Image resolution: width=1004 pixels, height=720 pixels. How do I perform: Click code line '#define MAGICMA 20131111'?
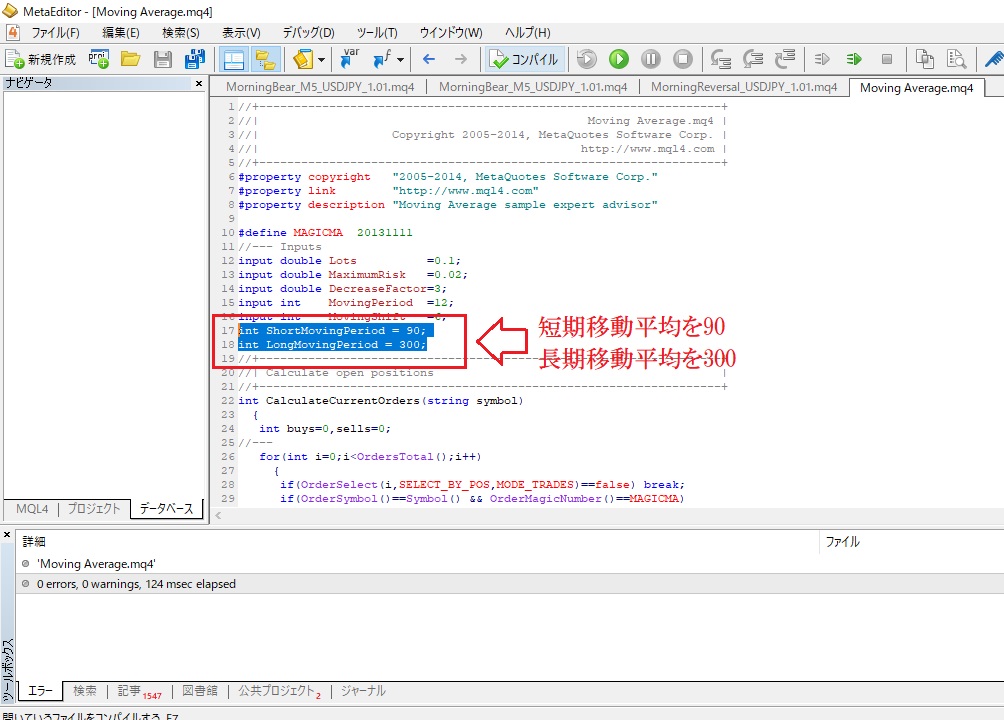(x=325, y=233)
